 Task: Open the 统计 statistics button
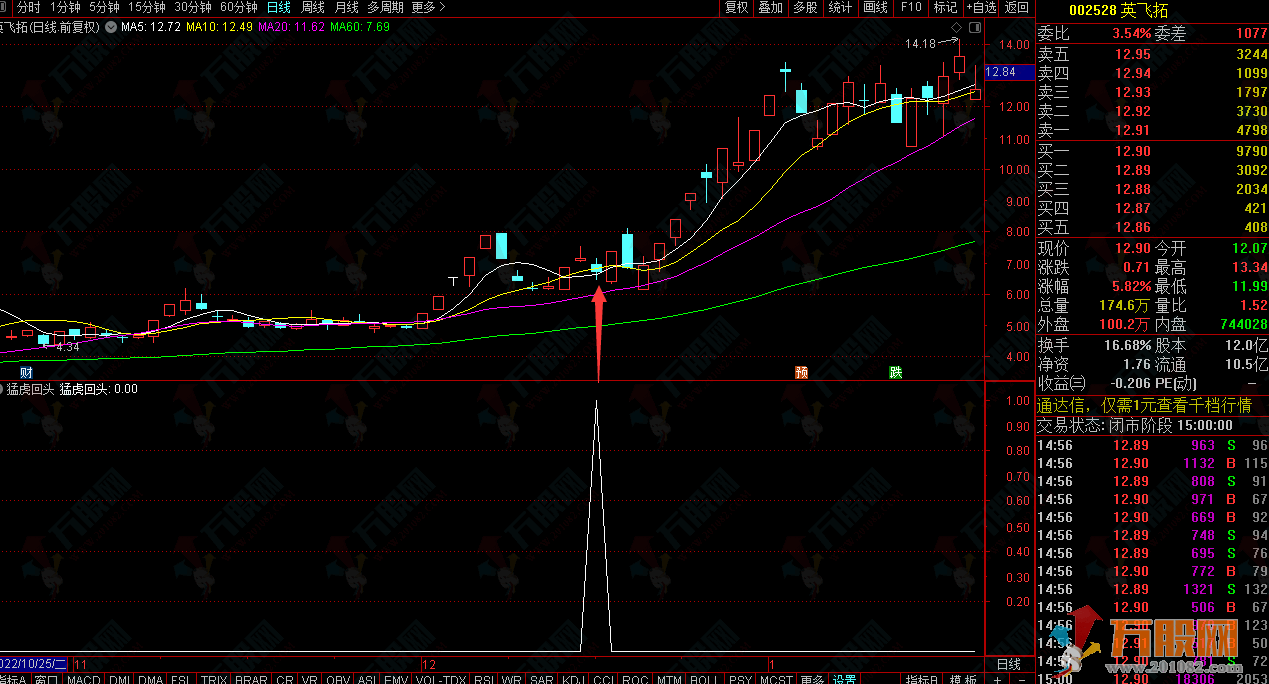[841, 7]
